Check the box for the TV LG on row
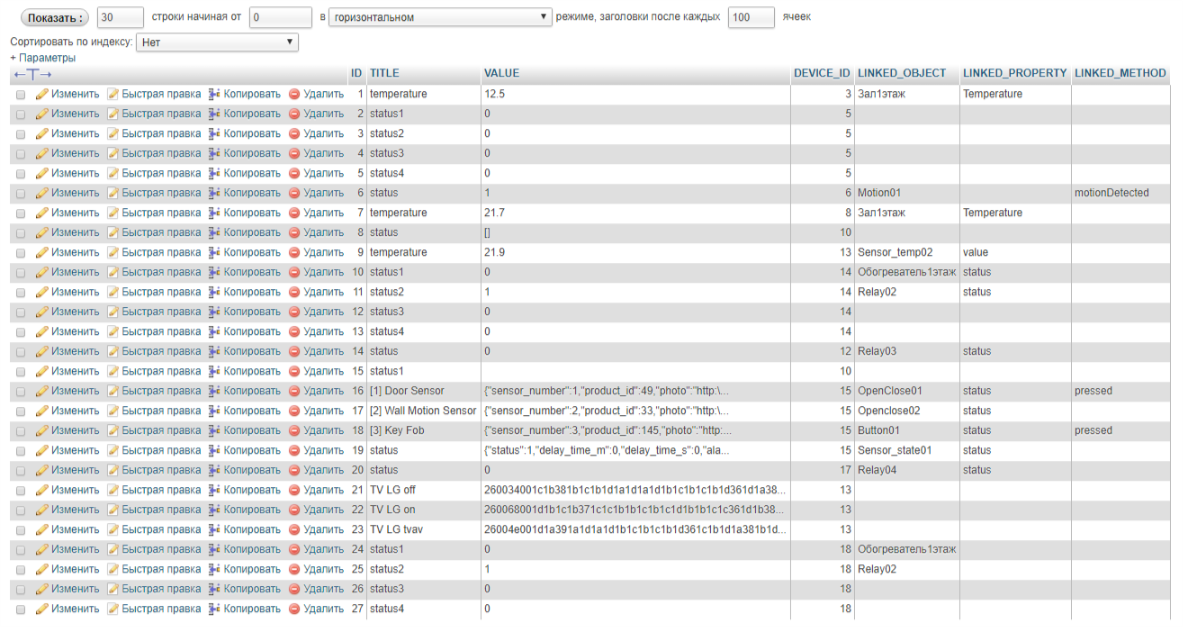The width and height of the screenshot is (1183, 627). (x=20, y=511)
